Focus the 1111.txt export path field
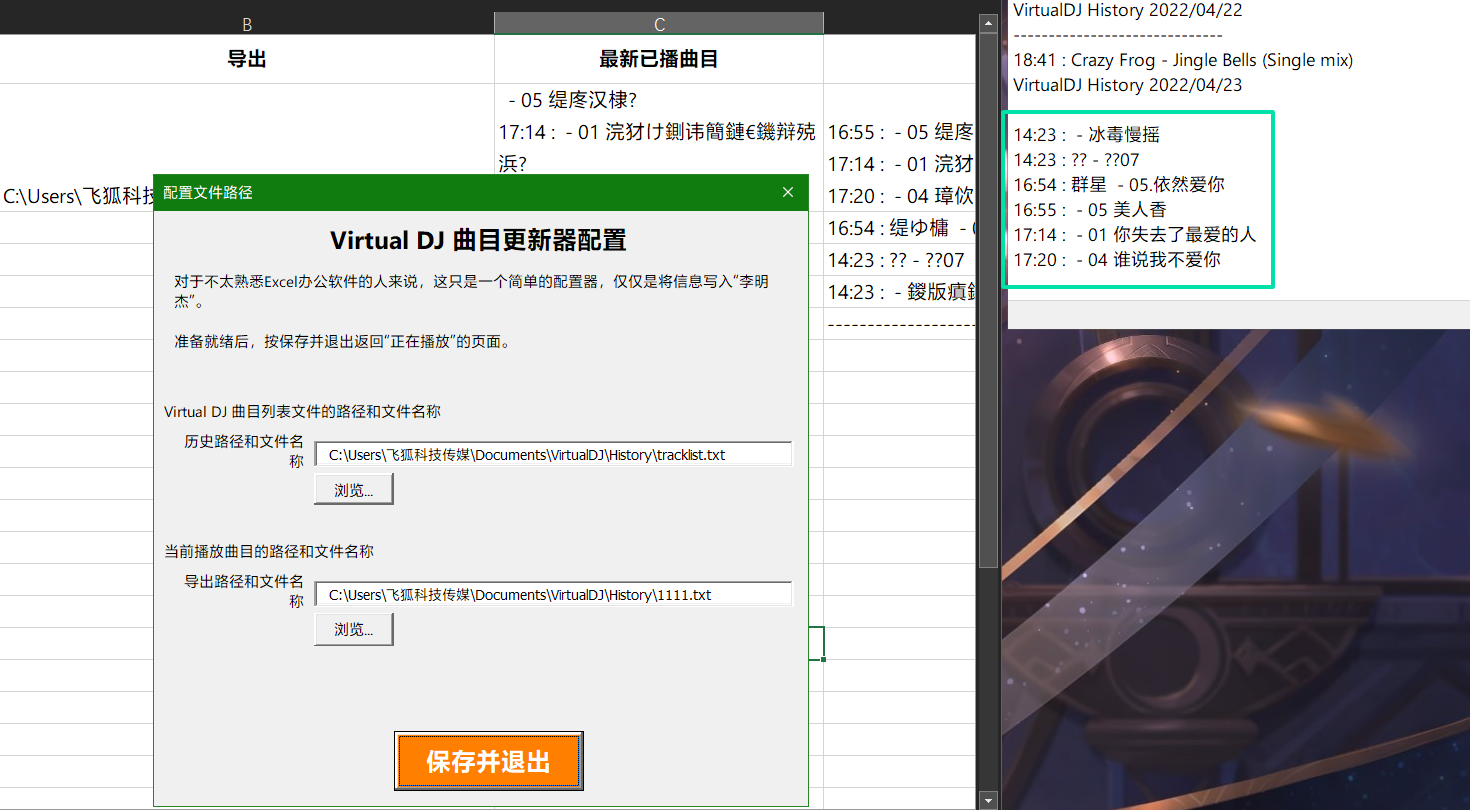The height and width of the screenshot is (810, 1470). click(553, 595)
